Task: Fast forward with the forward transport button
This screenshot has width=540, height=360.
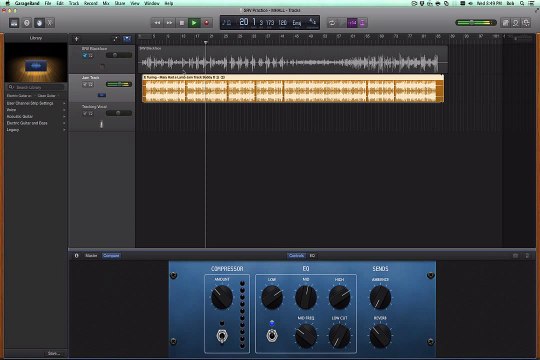Action: click(169, 23)
